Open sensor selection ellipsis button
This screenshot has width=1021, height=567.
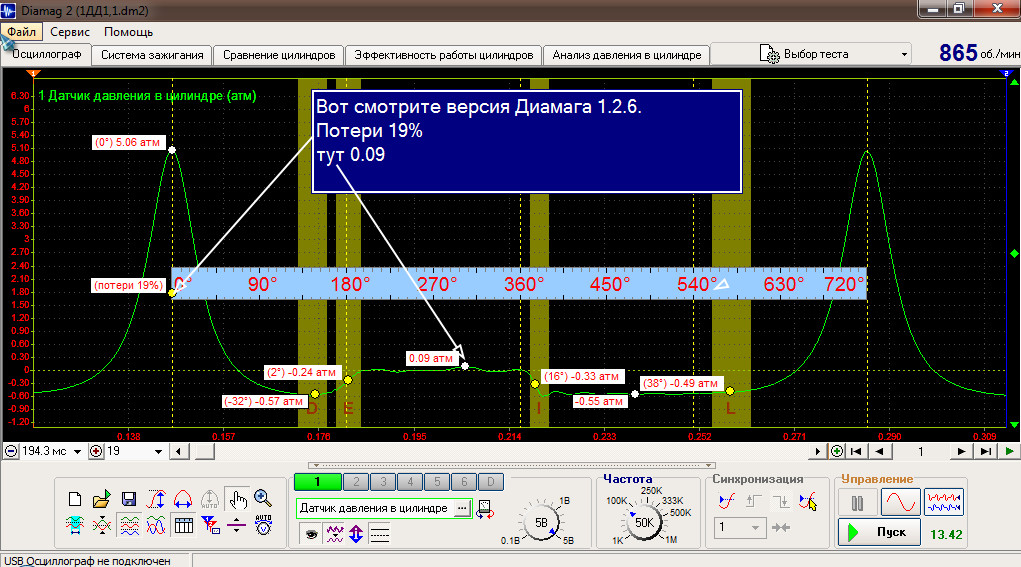(462, 508)
